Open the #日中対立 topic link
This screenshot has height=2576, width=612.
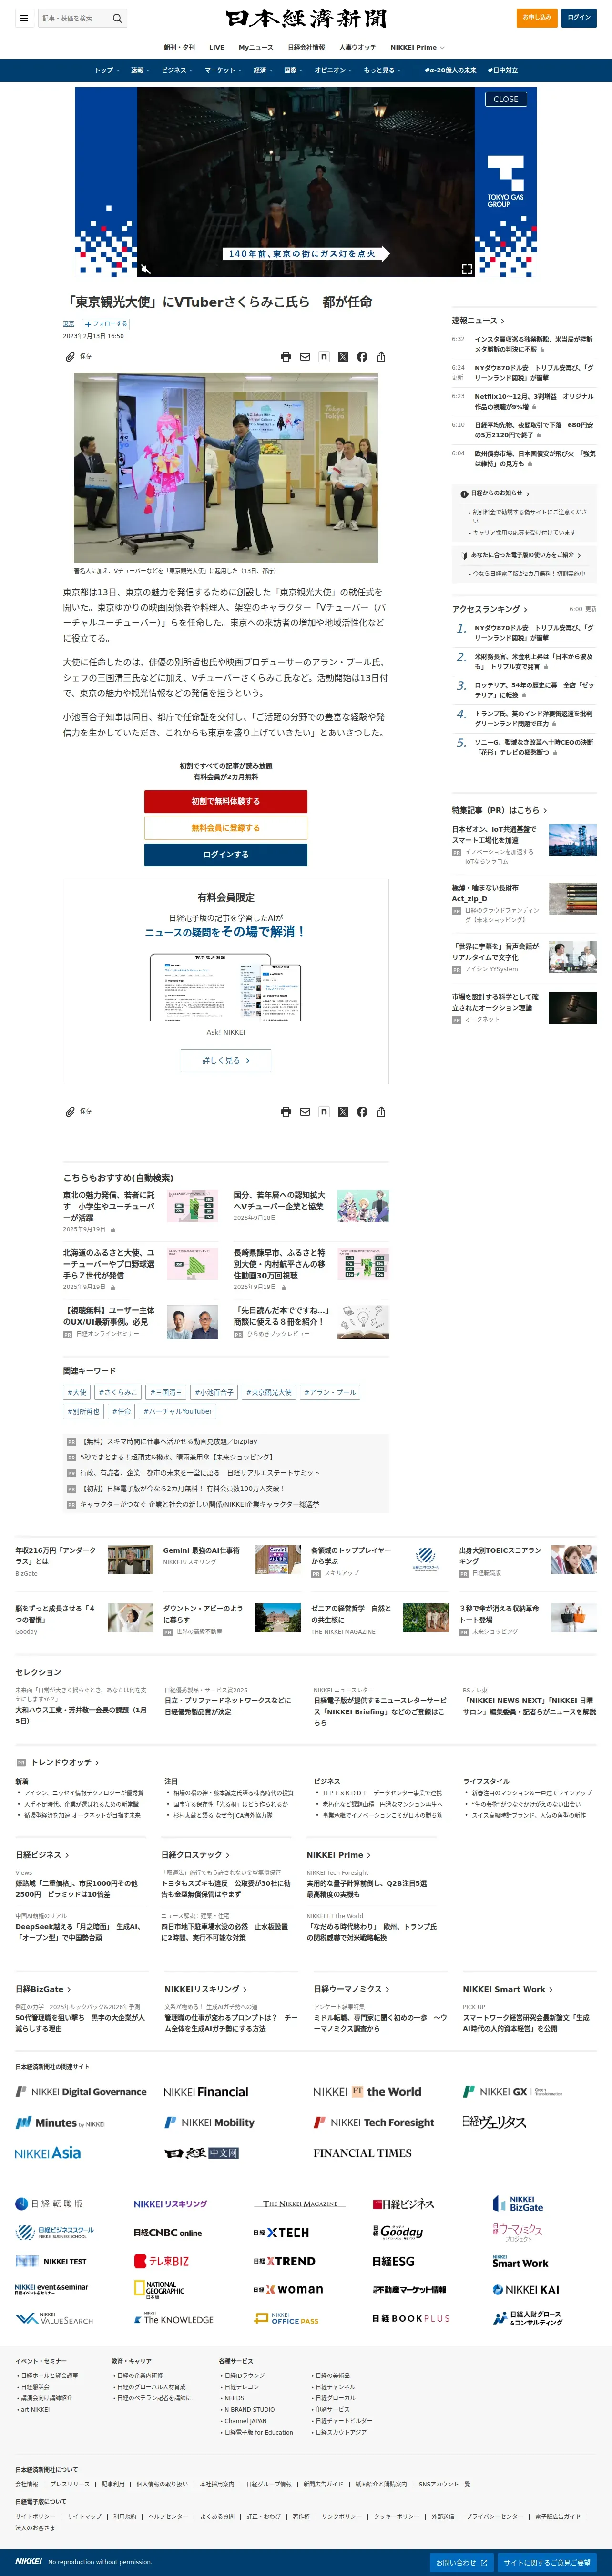503,70
